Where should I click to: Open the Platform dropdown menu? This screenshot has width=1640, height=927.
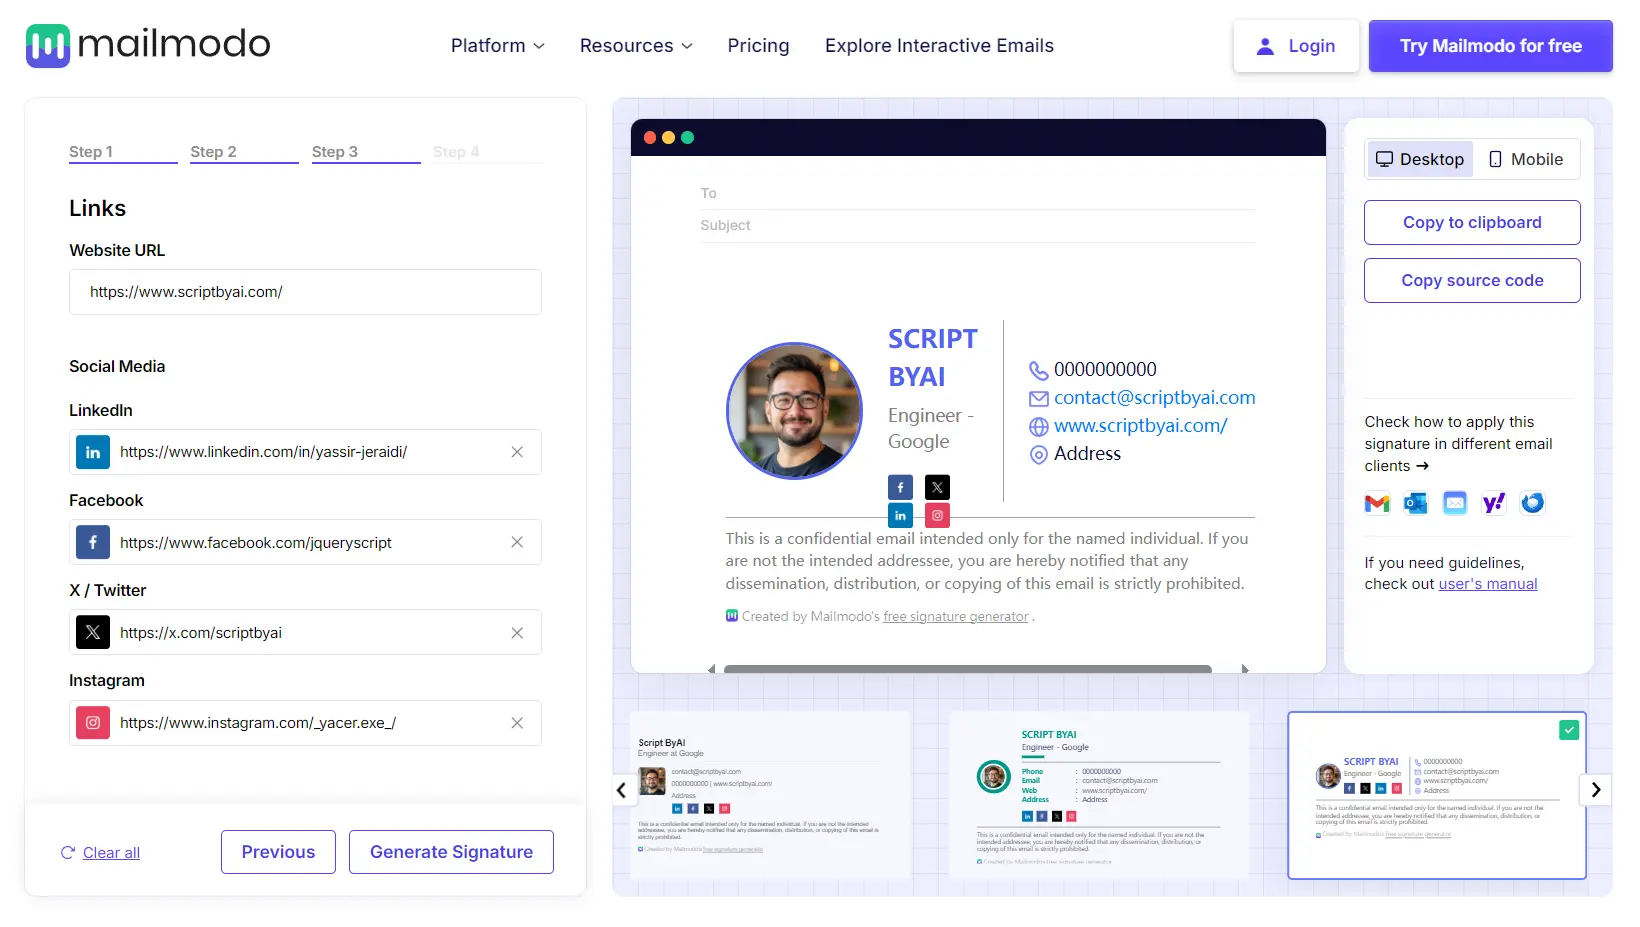click(496, 46)
